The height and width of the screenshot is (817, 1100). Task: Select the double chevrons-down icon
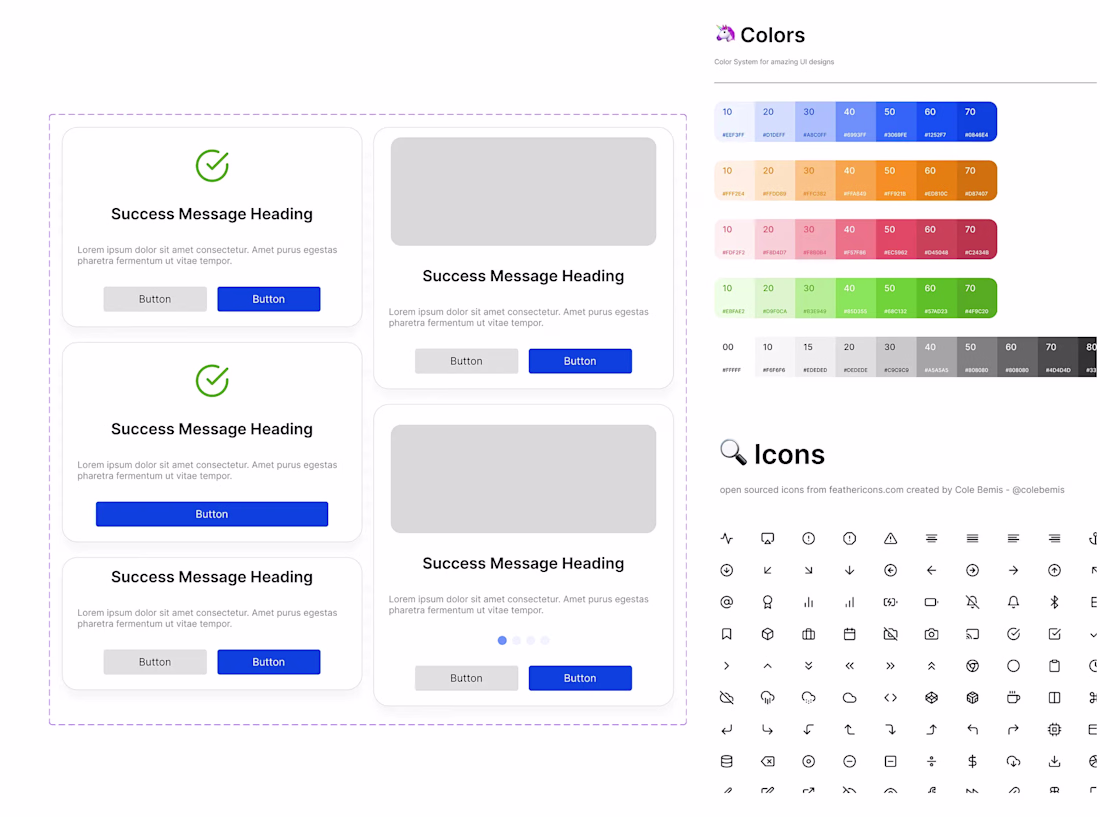[x=808, y=666]
